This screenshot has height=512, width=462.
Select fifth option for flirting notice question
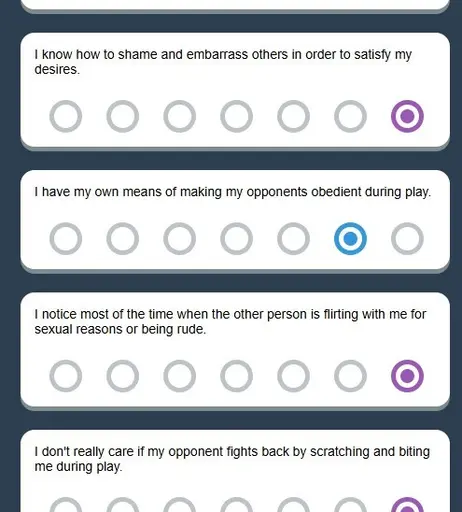click(293, 376)
